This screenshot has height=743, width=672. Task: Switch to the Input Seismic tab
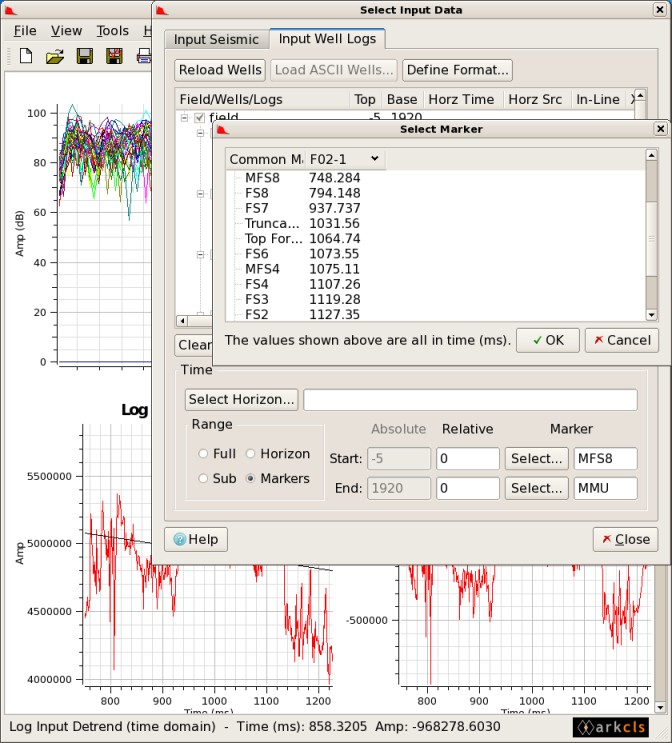216,39
